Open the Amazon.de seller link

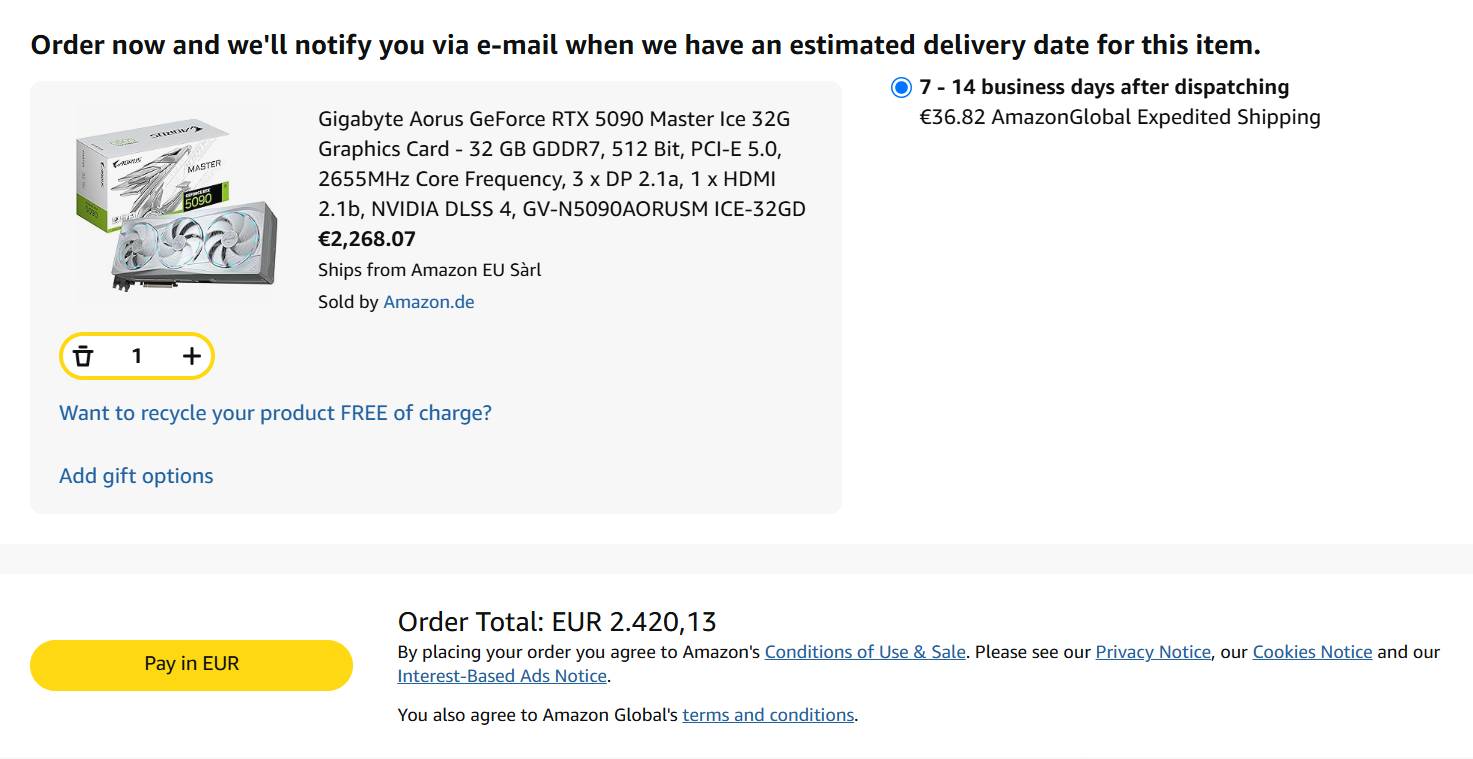[x=429, y=301]
